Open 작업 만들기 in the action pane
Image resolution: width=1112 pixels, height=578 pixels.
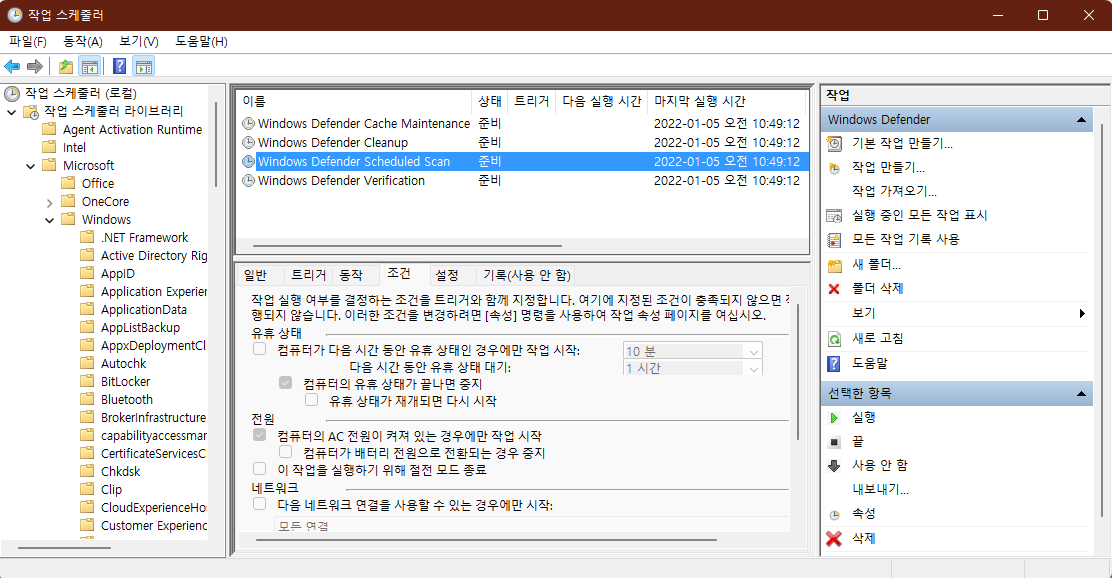coord(886,168)
